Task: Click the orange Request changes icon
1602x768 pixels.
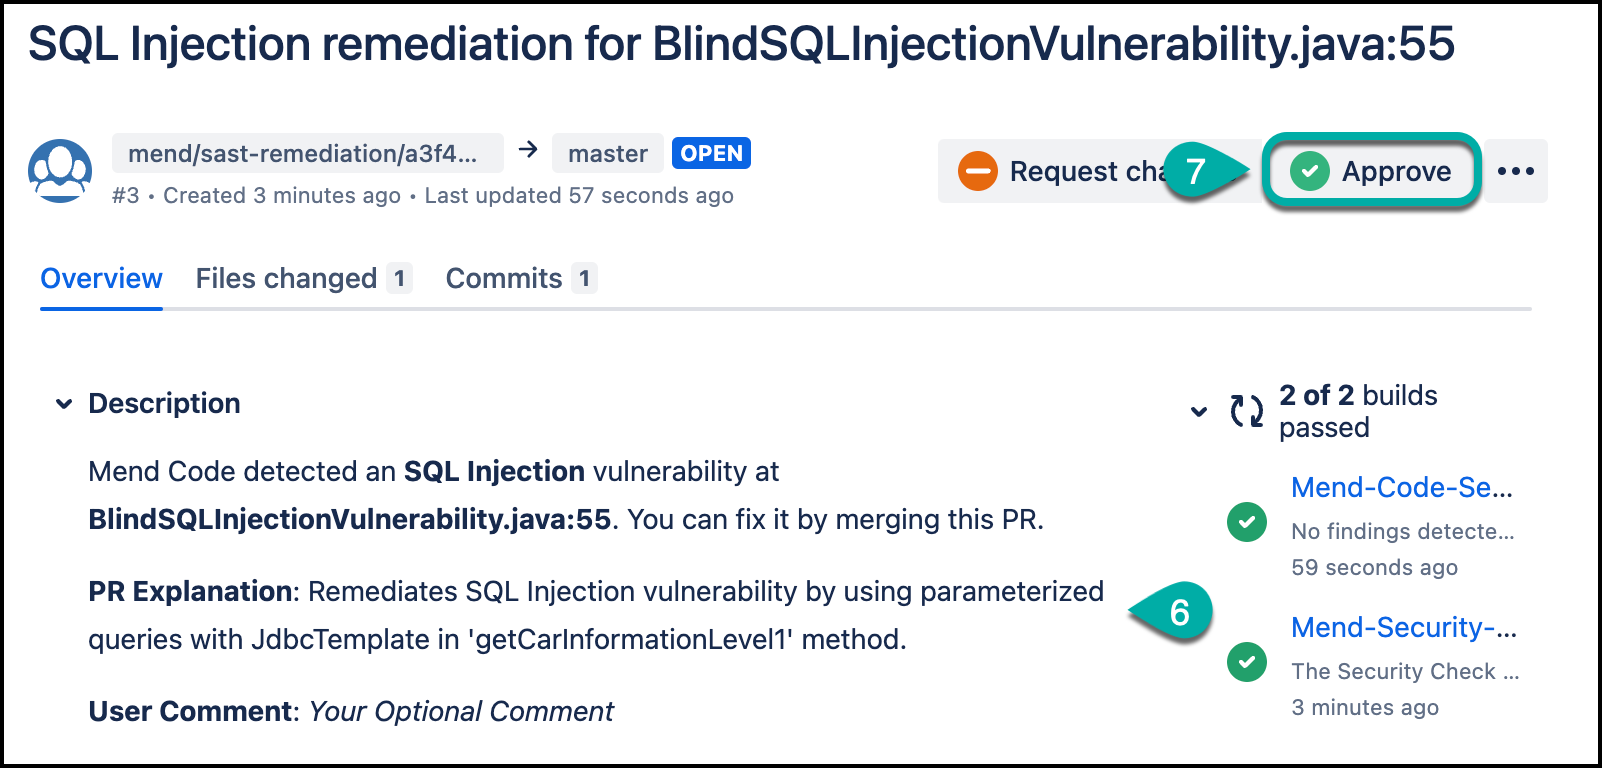Action: pos(977,171)
